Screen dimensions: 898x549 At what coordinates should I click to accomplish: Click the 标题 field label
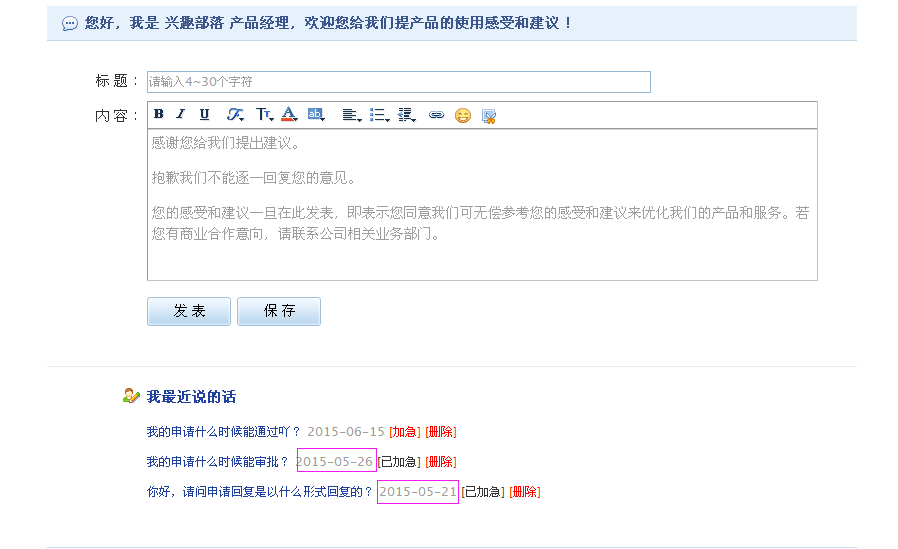pos(116,81)
